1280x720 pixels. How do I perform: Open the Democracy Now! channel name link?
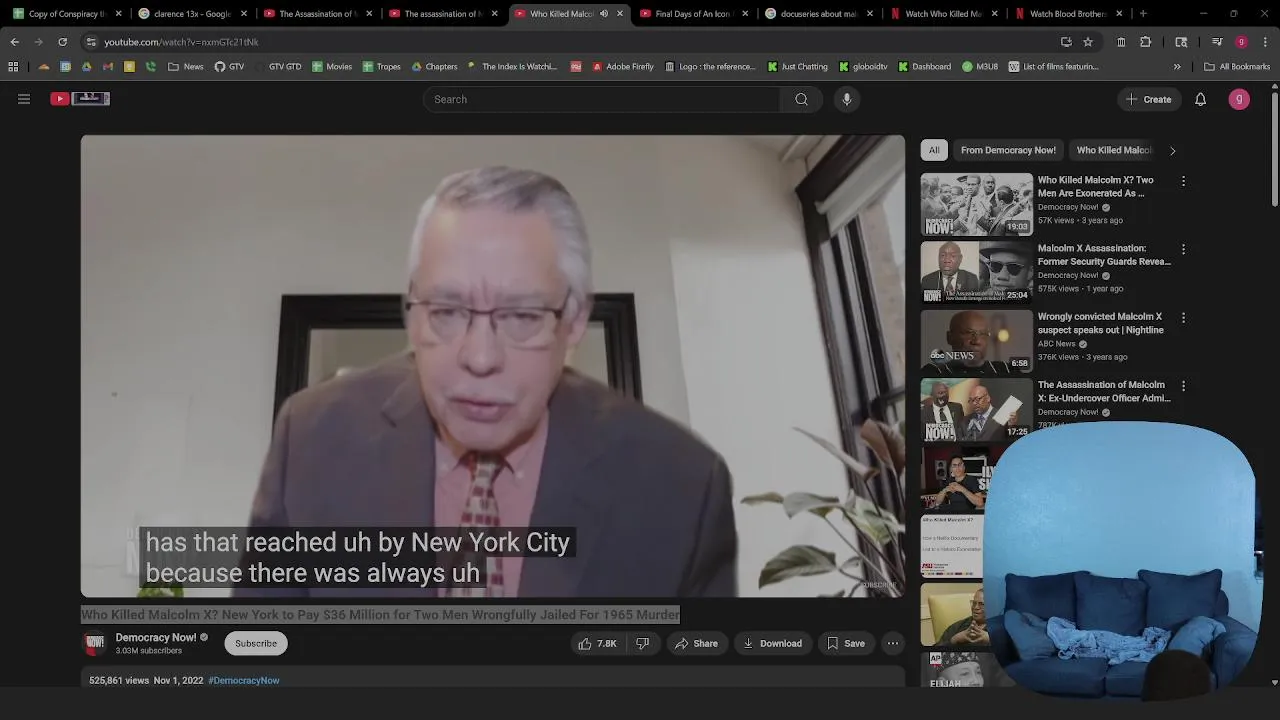click(156, 637)
